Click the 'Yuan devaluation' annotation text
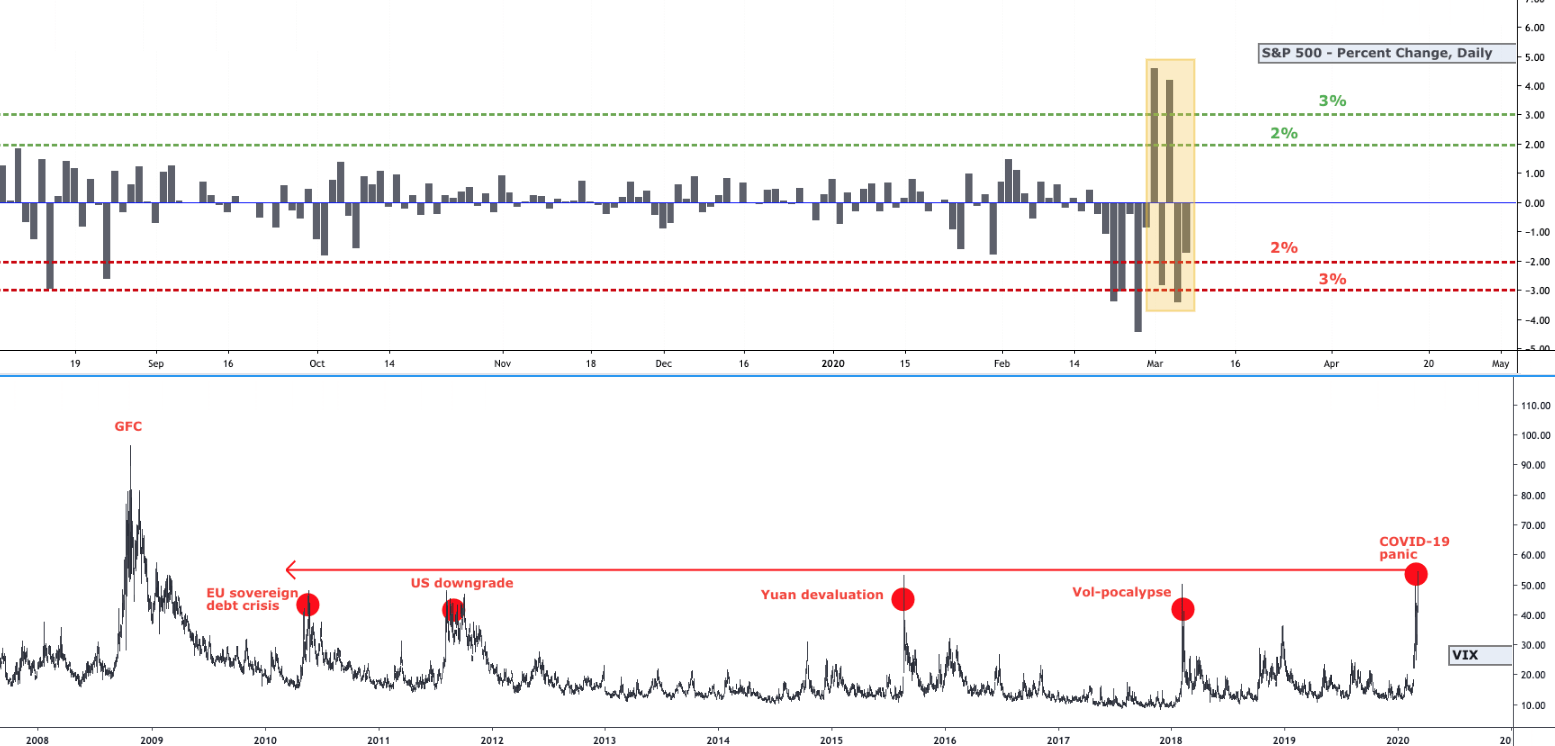The width and height of the screenshot is (1555, 746). [x=822, y=595]
